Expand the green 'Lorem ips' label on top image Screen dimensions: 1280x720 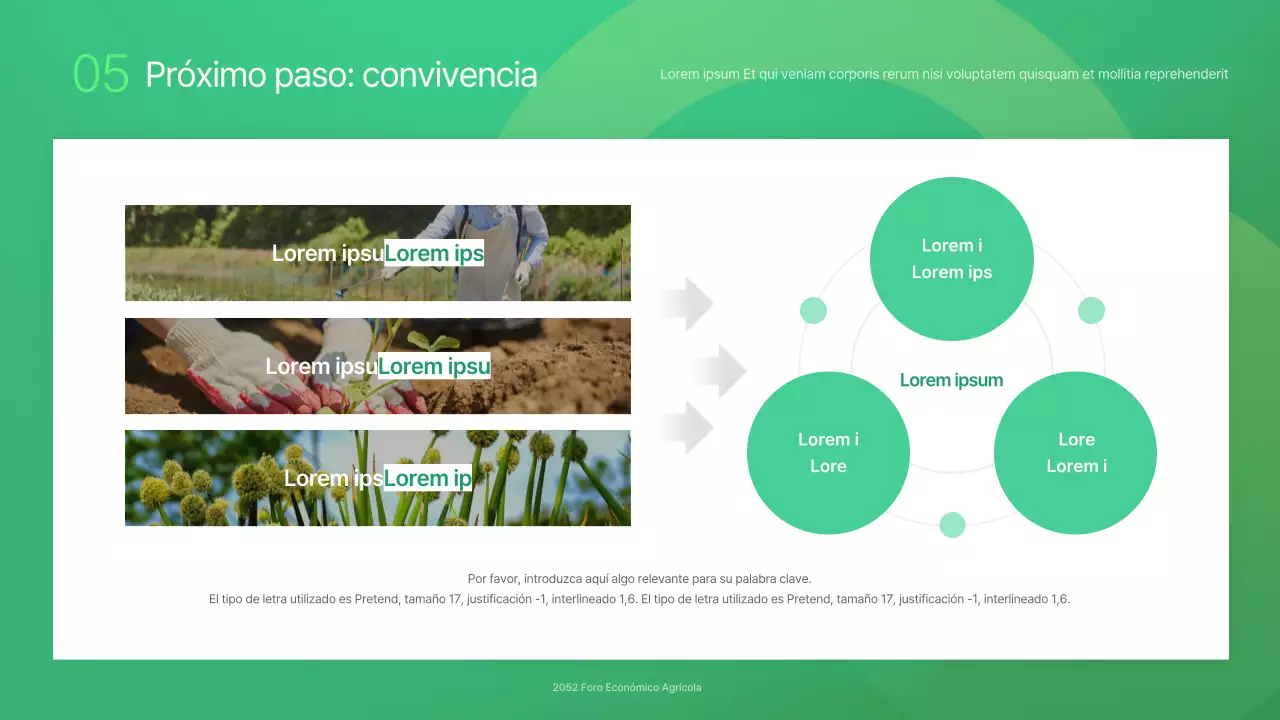click(x=434, y=253)
